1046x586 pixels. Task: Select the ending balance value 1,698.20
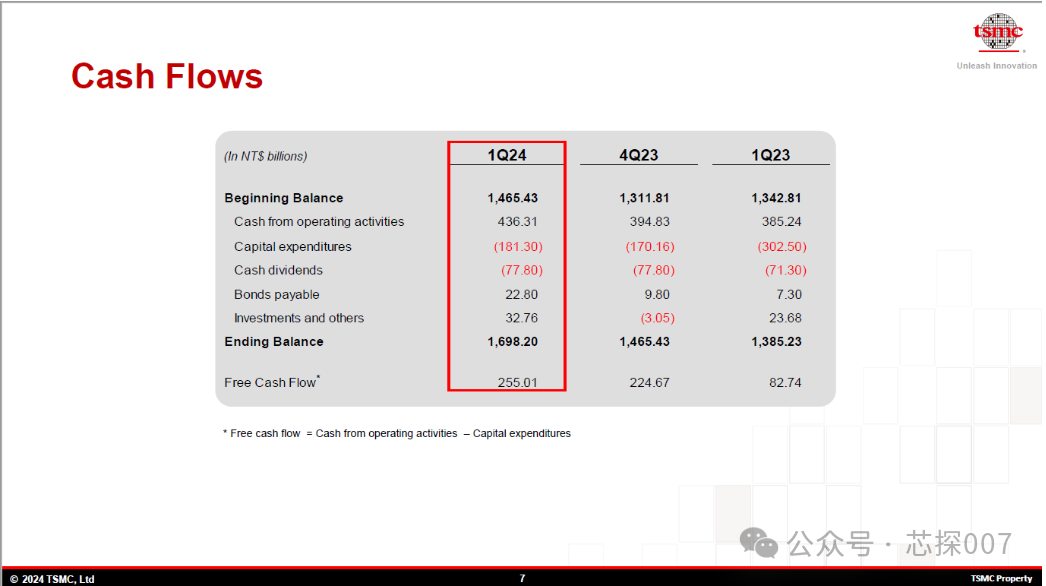click(512, 342)
